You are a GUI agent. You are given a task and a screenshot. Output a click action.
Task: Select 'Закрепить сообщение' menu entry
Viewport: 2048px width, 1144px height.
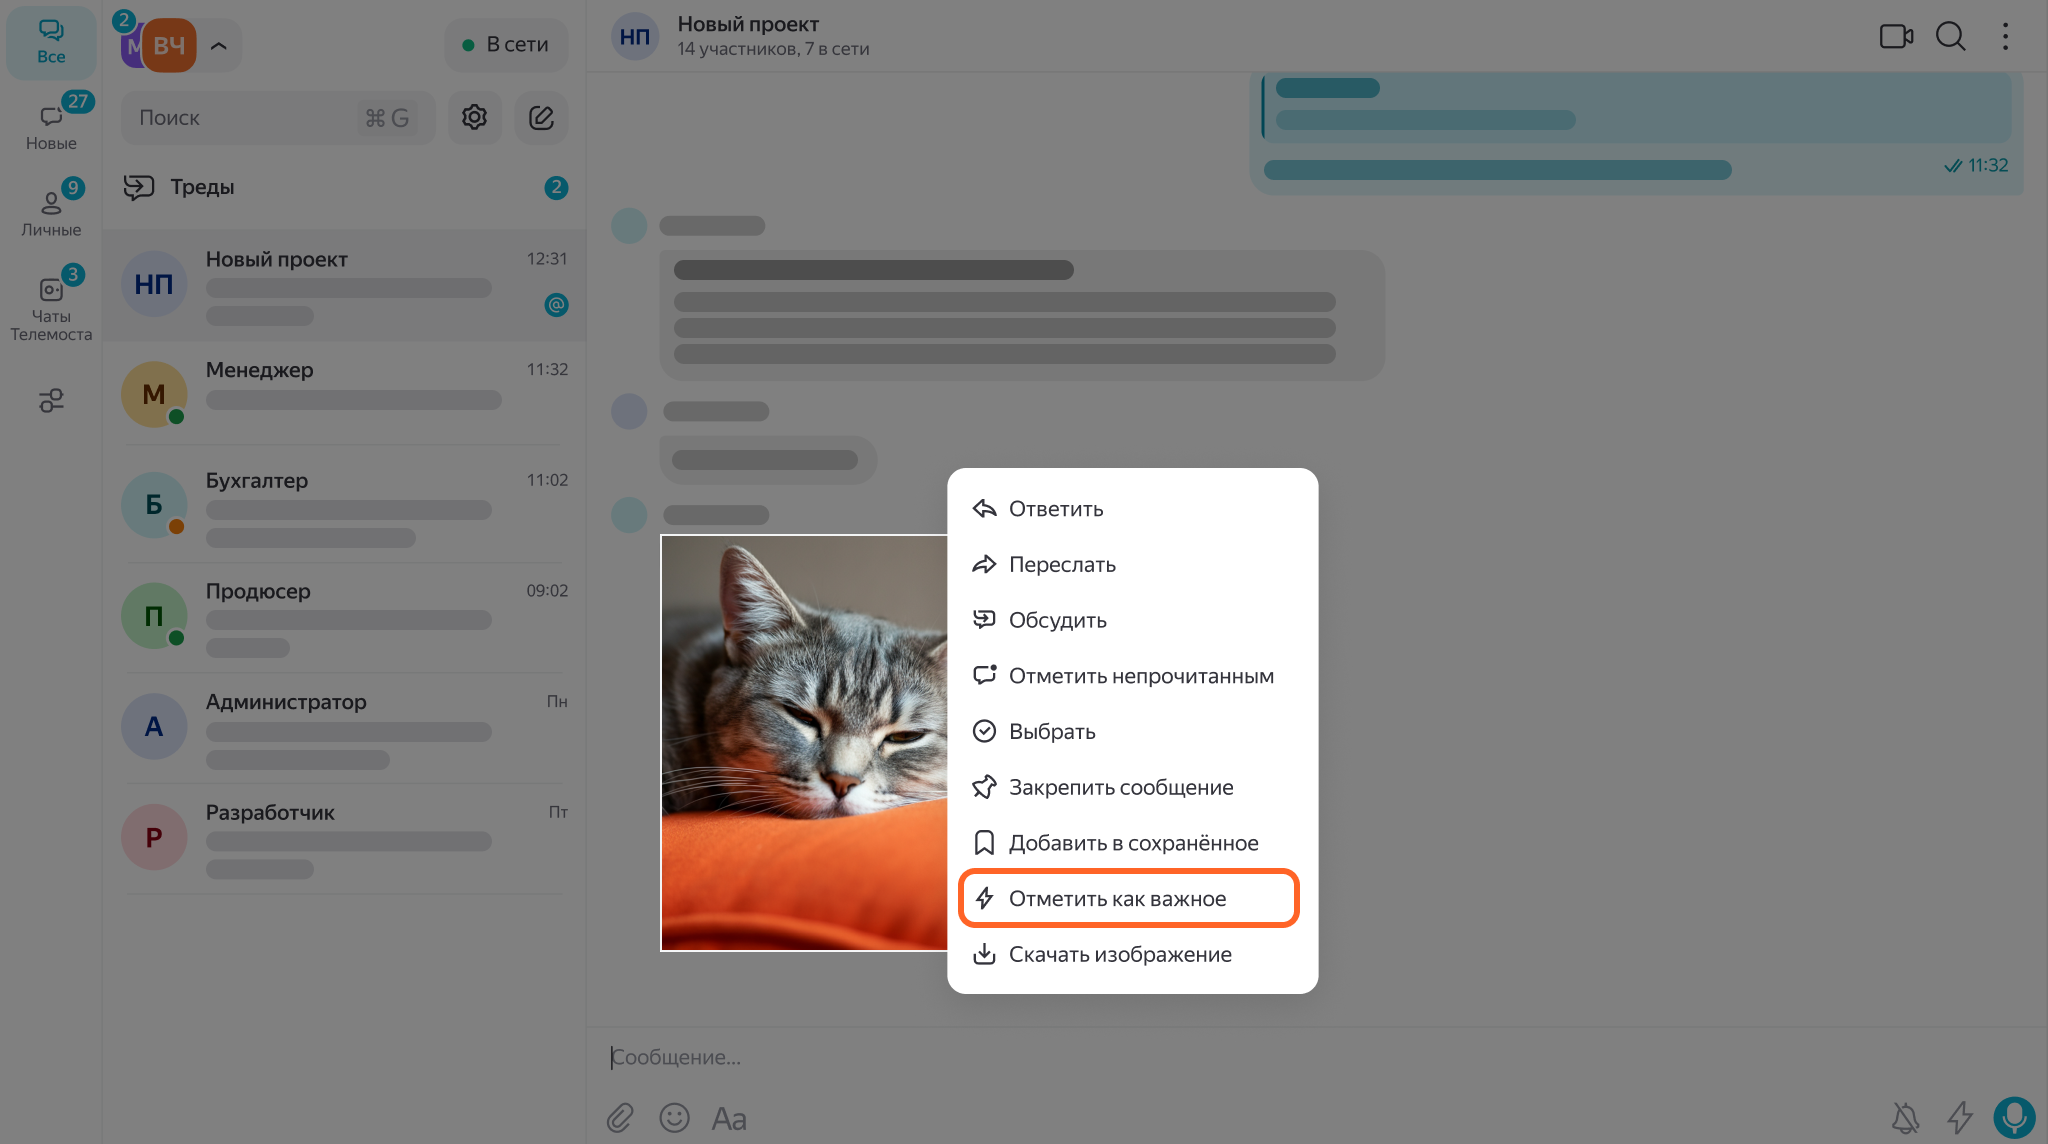pyautogui.click(x=1120, y=787)
